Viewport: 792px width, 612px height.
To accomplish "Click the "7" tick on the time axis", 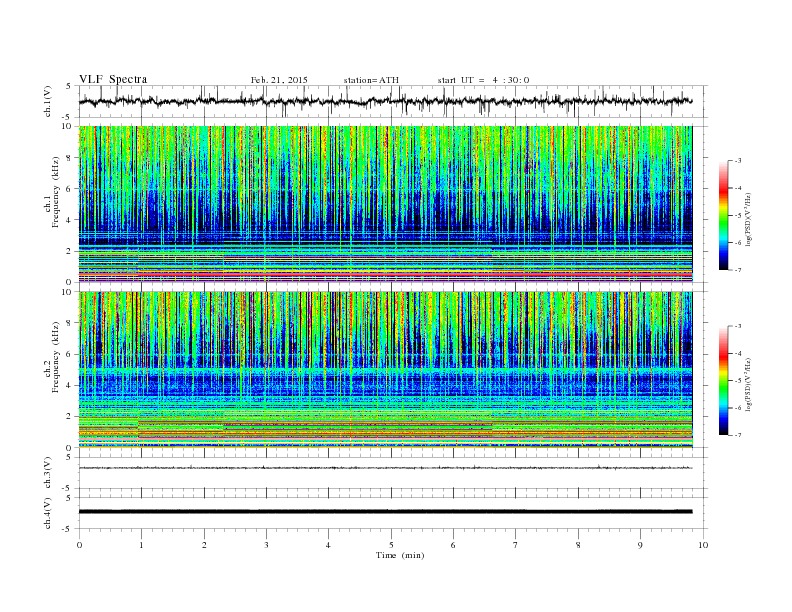I will pyautogui.click(x=515, y=545).
